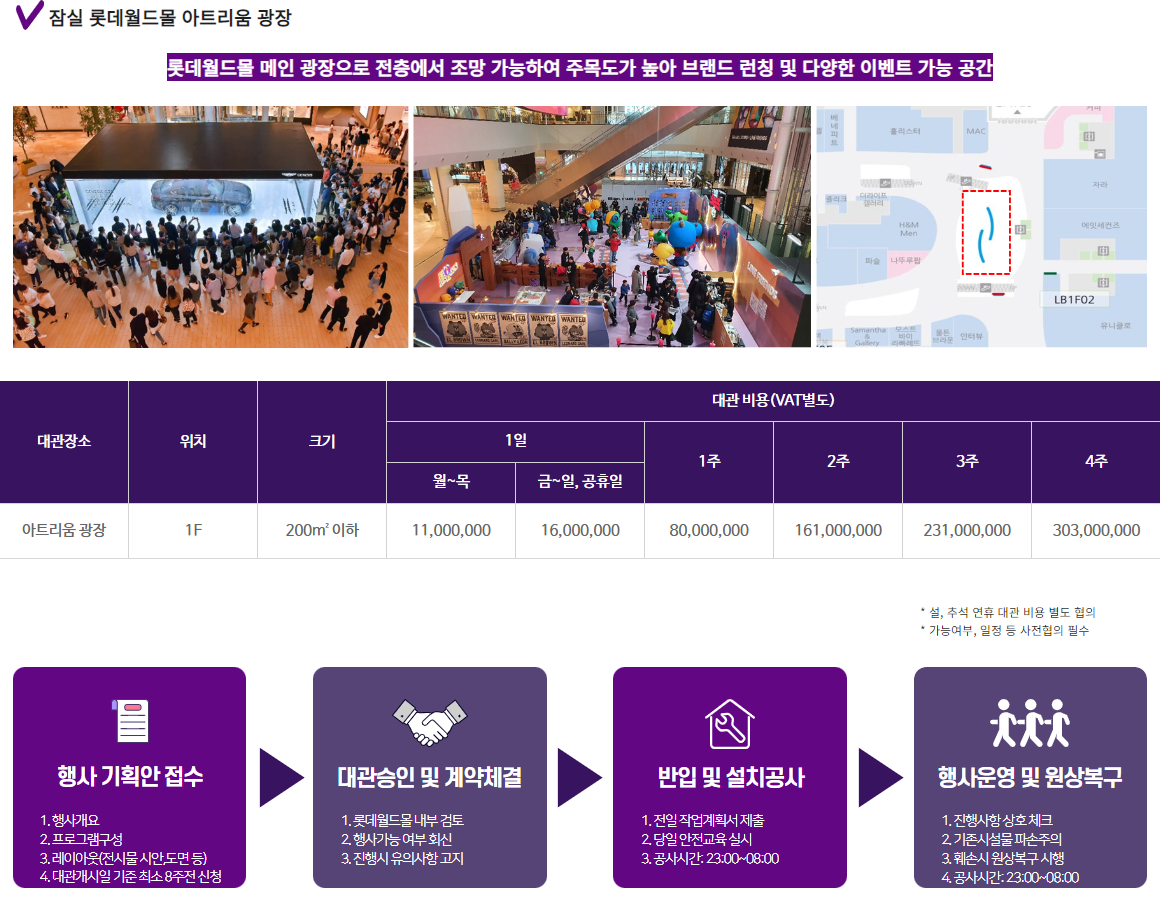Open the character event atrium photo
This screenshot has height=900, width=1160.
(x=612, y=226)
